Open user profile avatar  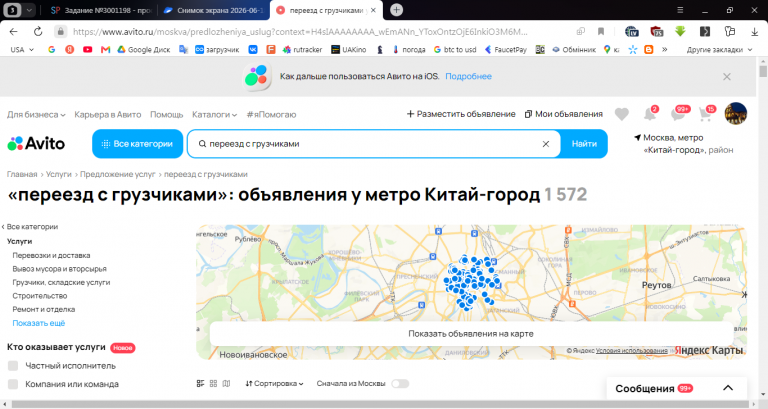736,114
